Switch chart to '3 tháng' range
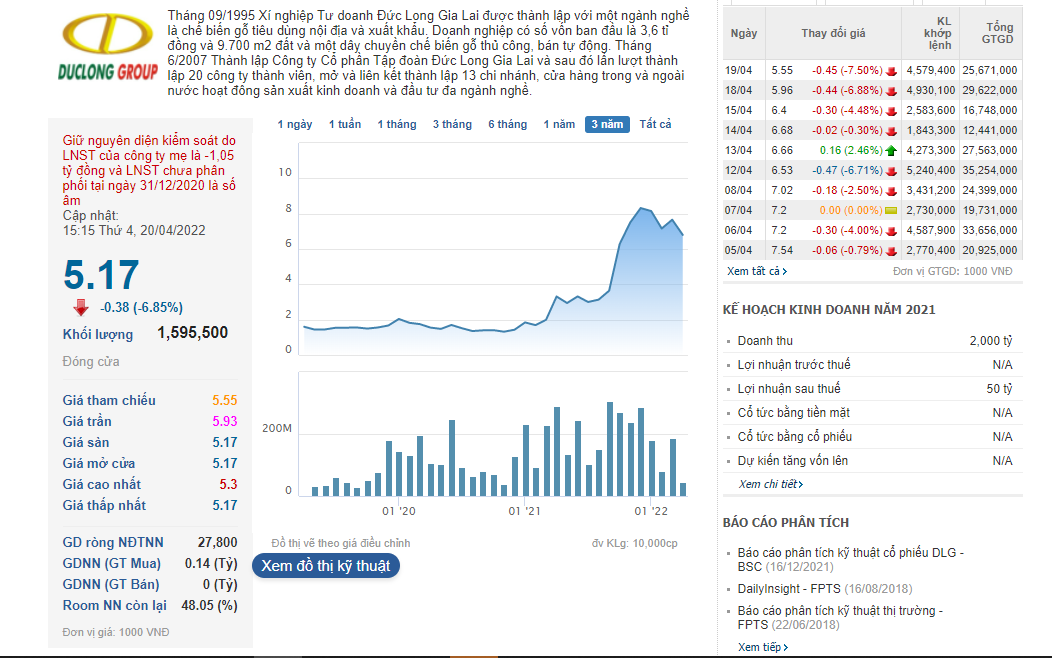1052x658 pixels. (452, 124)
